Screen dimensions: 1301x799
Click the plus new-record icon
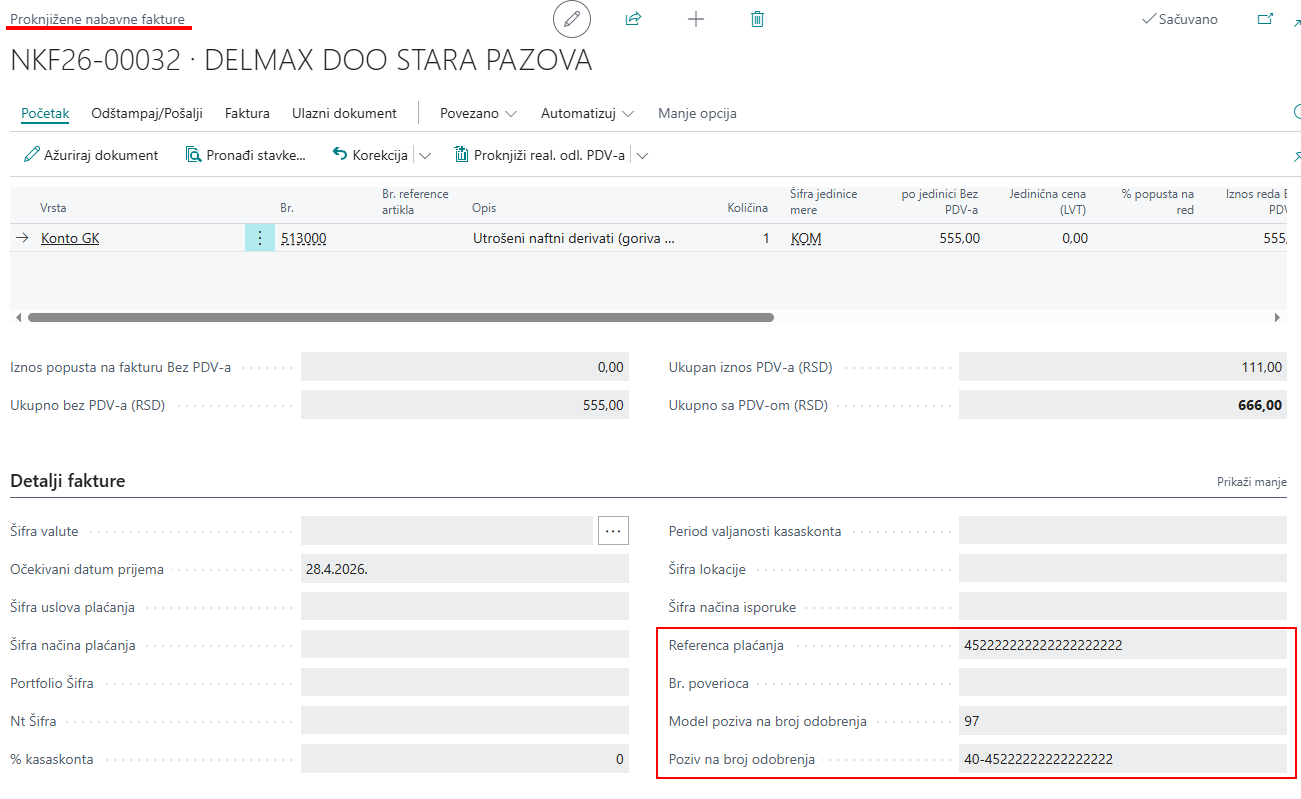tap(696, 19)
